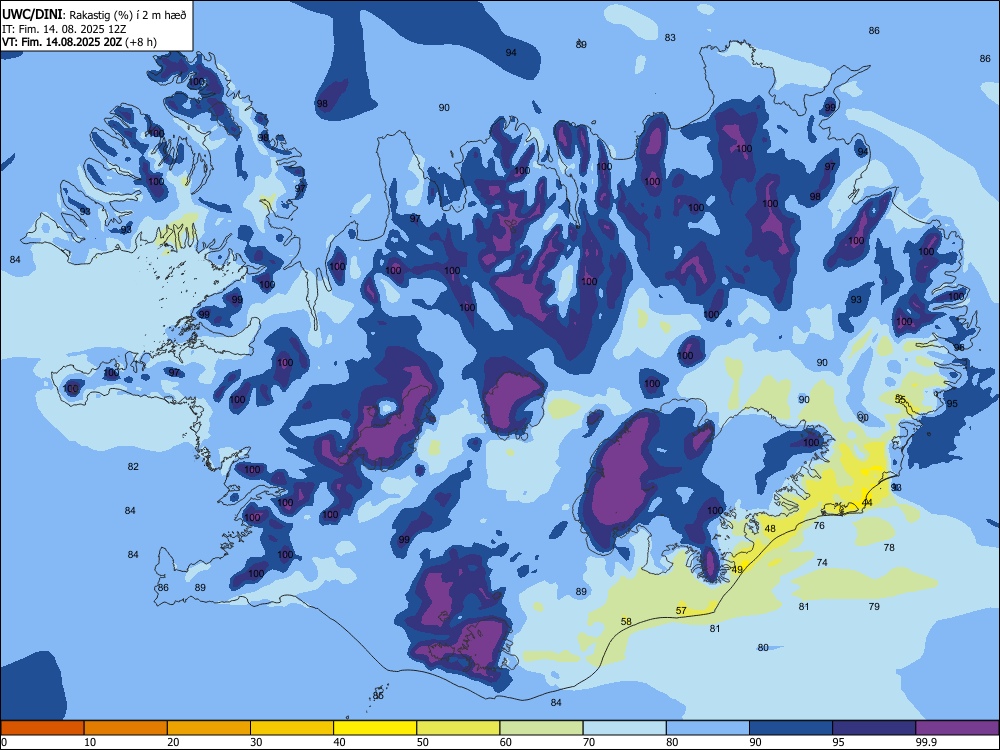The image size is (1000, 750).
Task: Click the humidity value '74' offshore
Action: click(822, 562)
